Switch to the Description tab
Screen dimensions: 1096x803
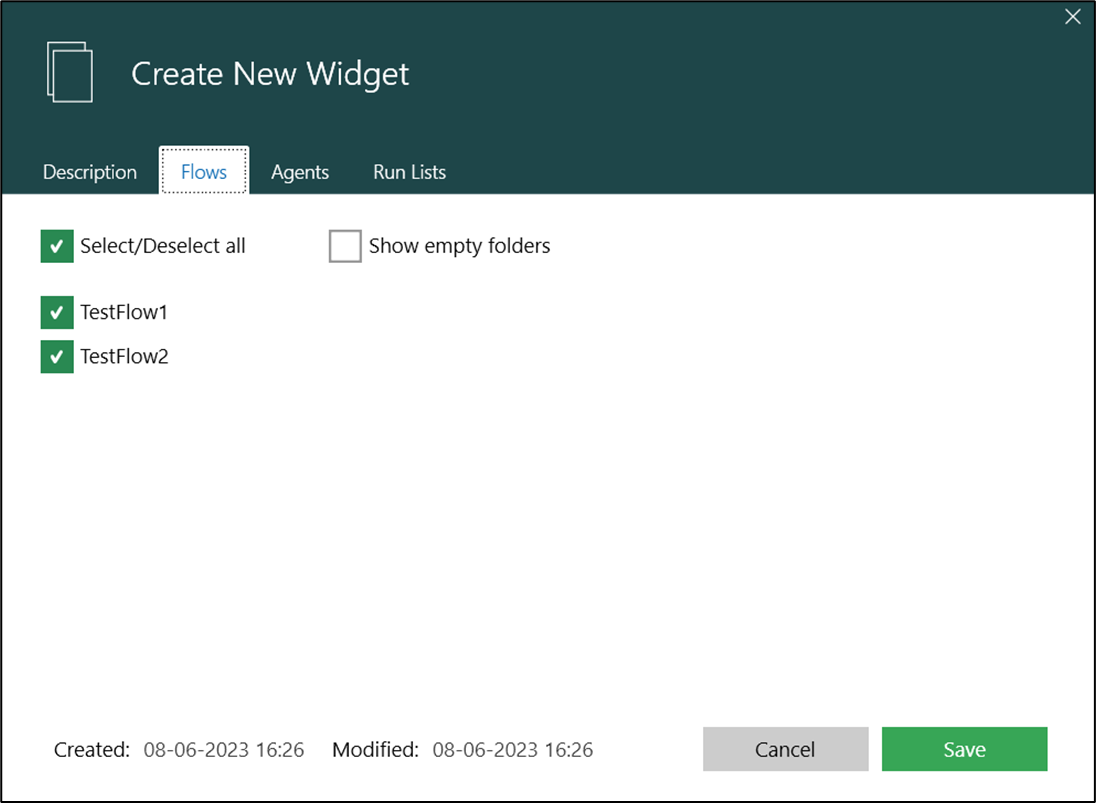click(90, 172)
